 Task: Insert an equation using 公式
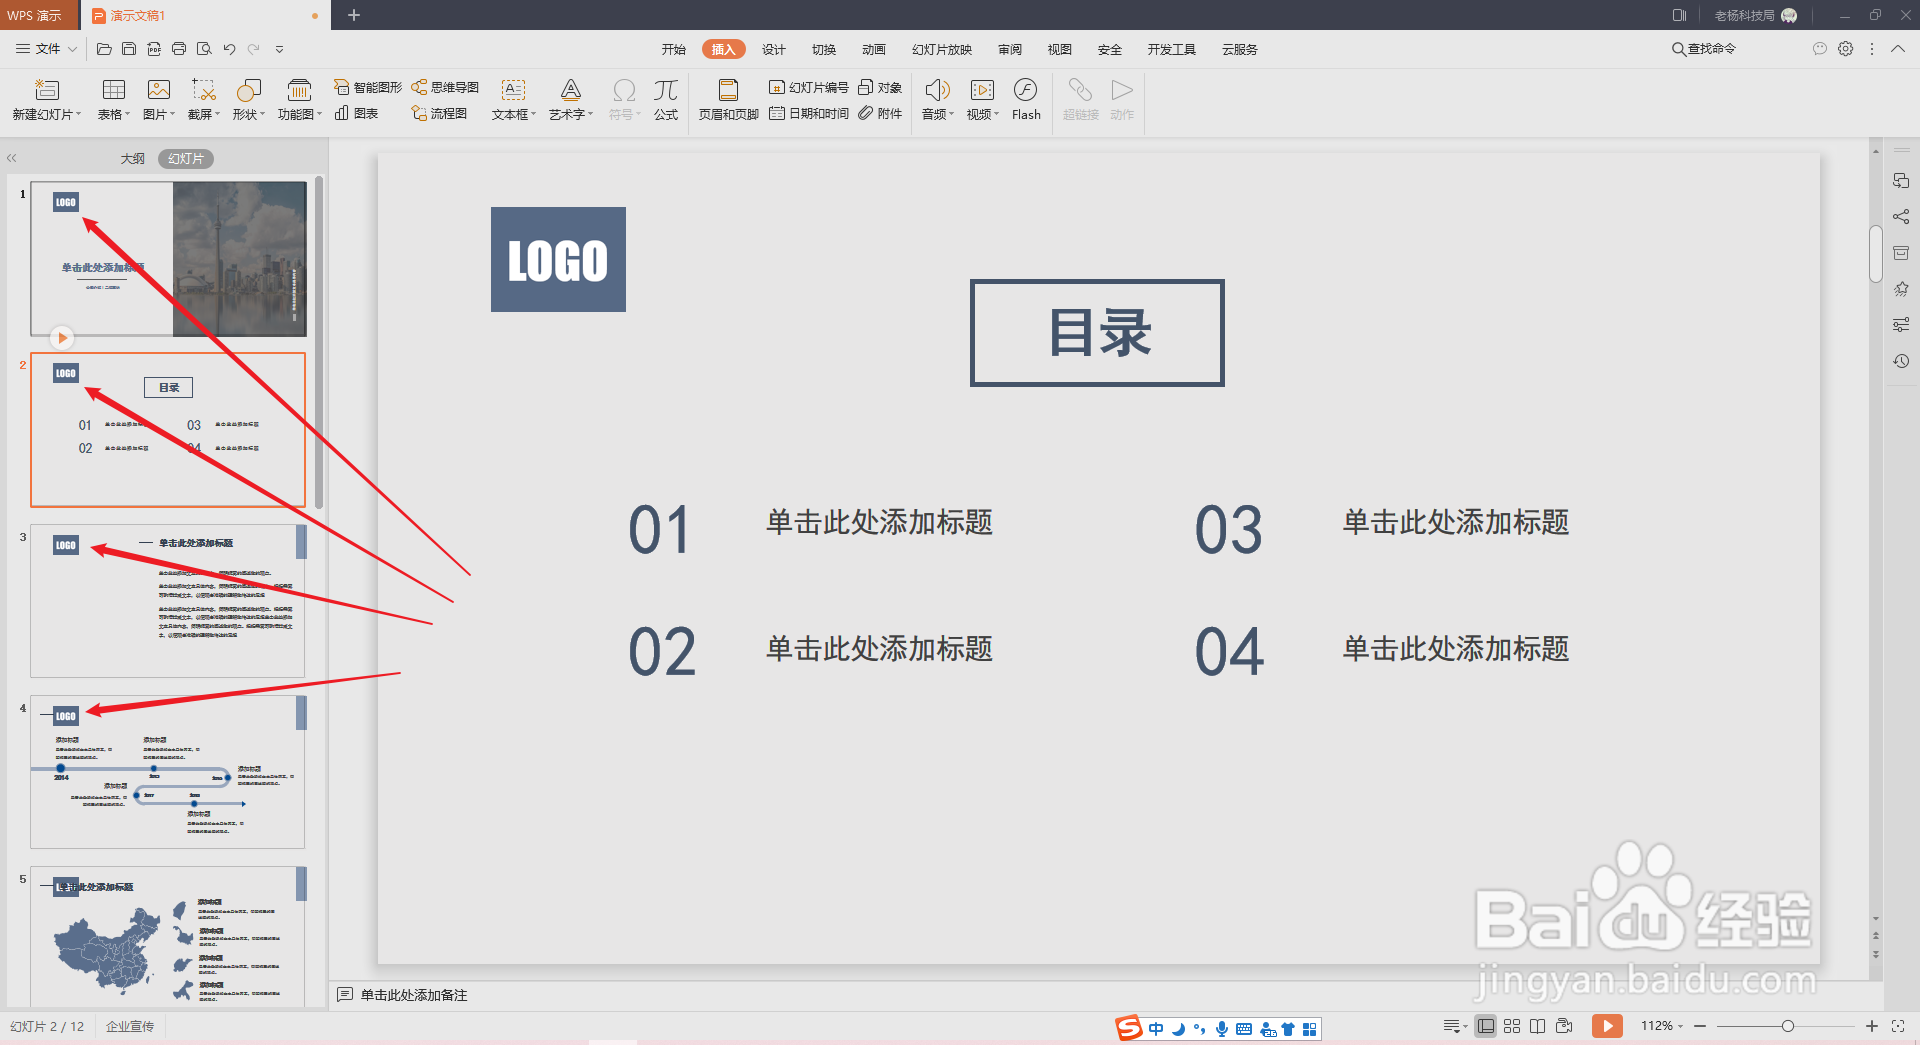(665, 100)
